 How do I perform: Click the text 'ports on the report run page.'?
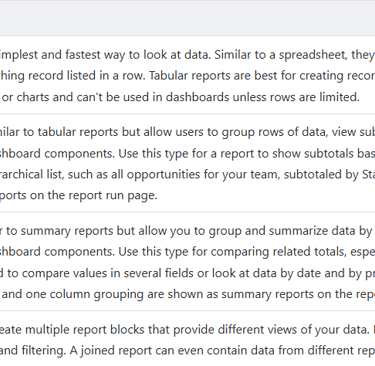click(79, 195)
